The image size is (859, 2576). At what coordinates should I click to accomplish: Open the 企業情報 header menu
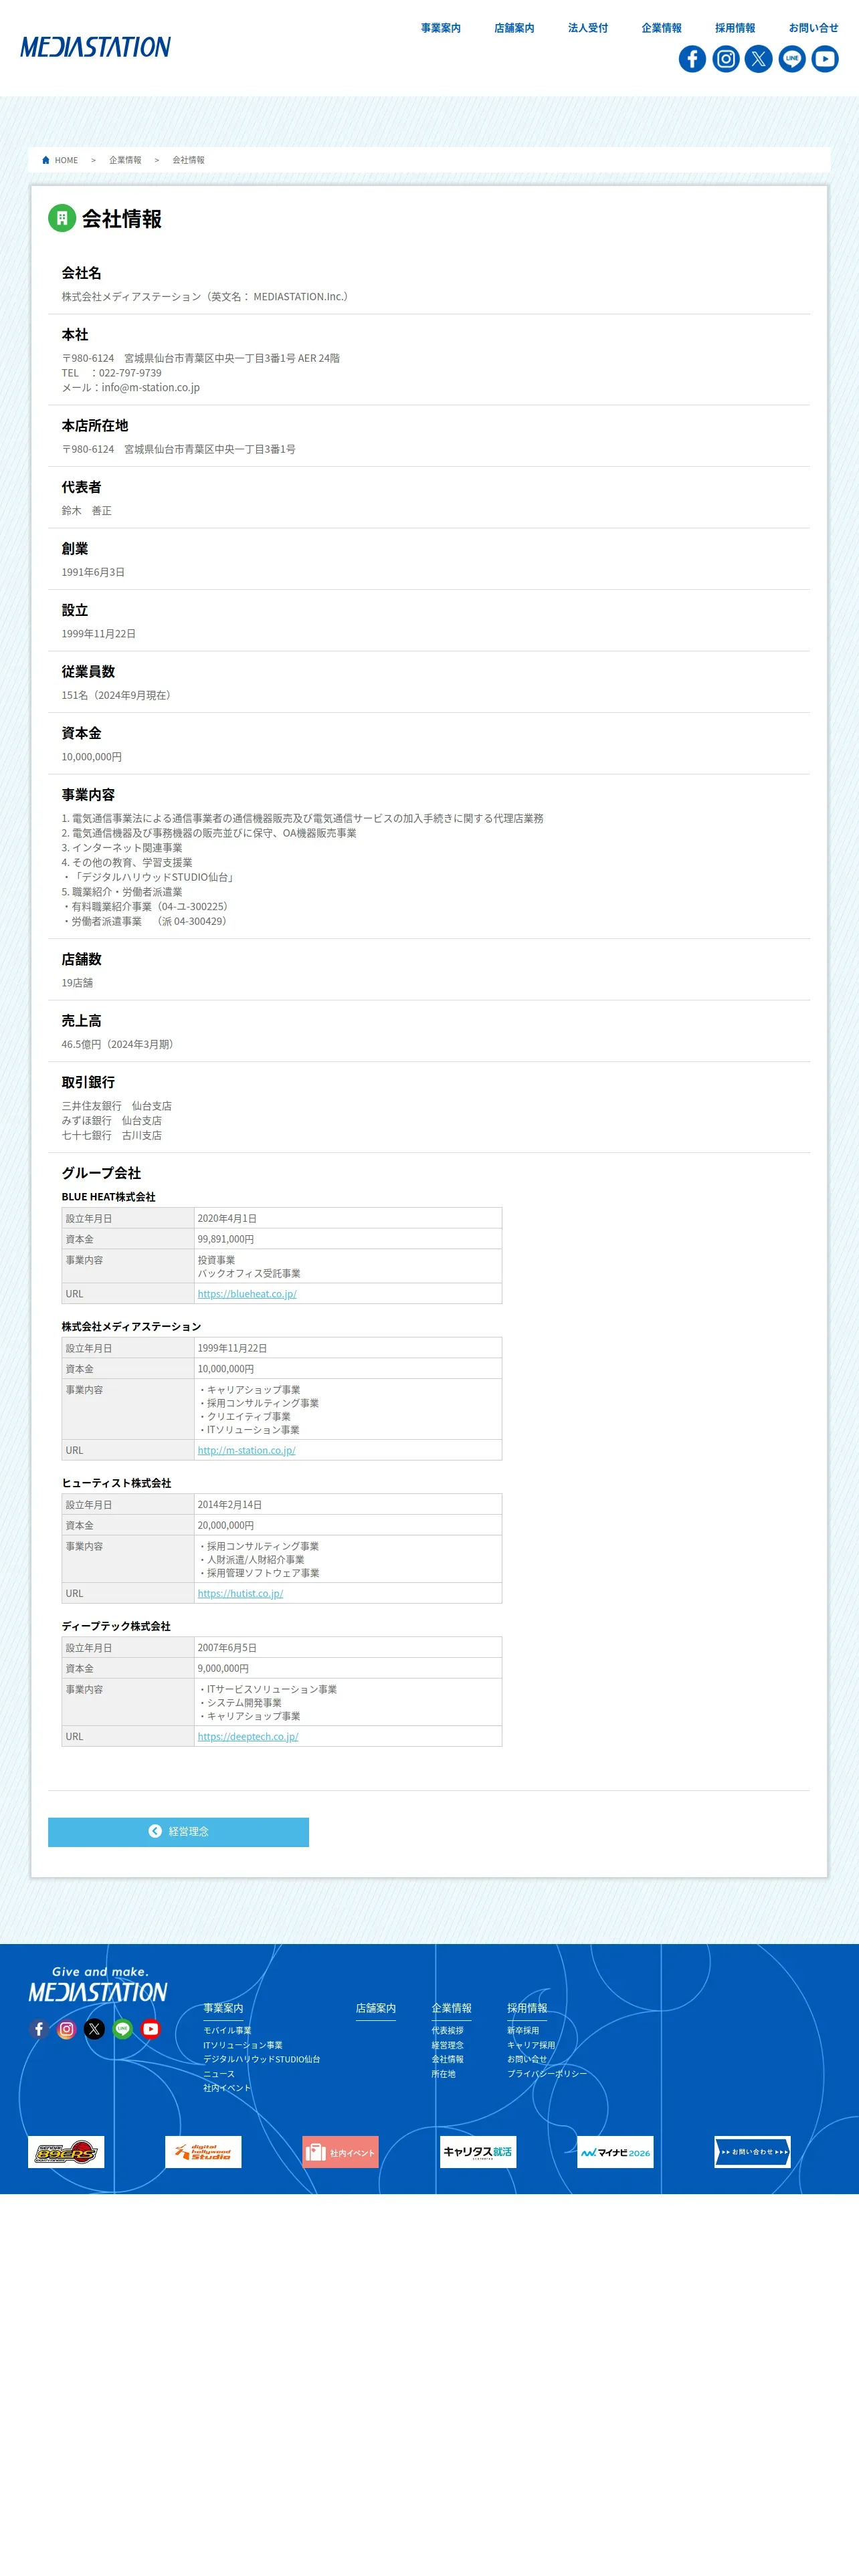point(661,28)
